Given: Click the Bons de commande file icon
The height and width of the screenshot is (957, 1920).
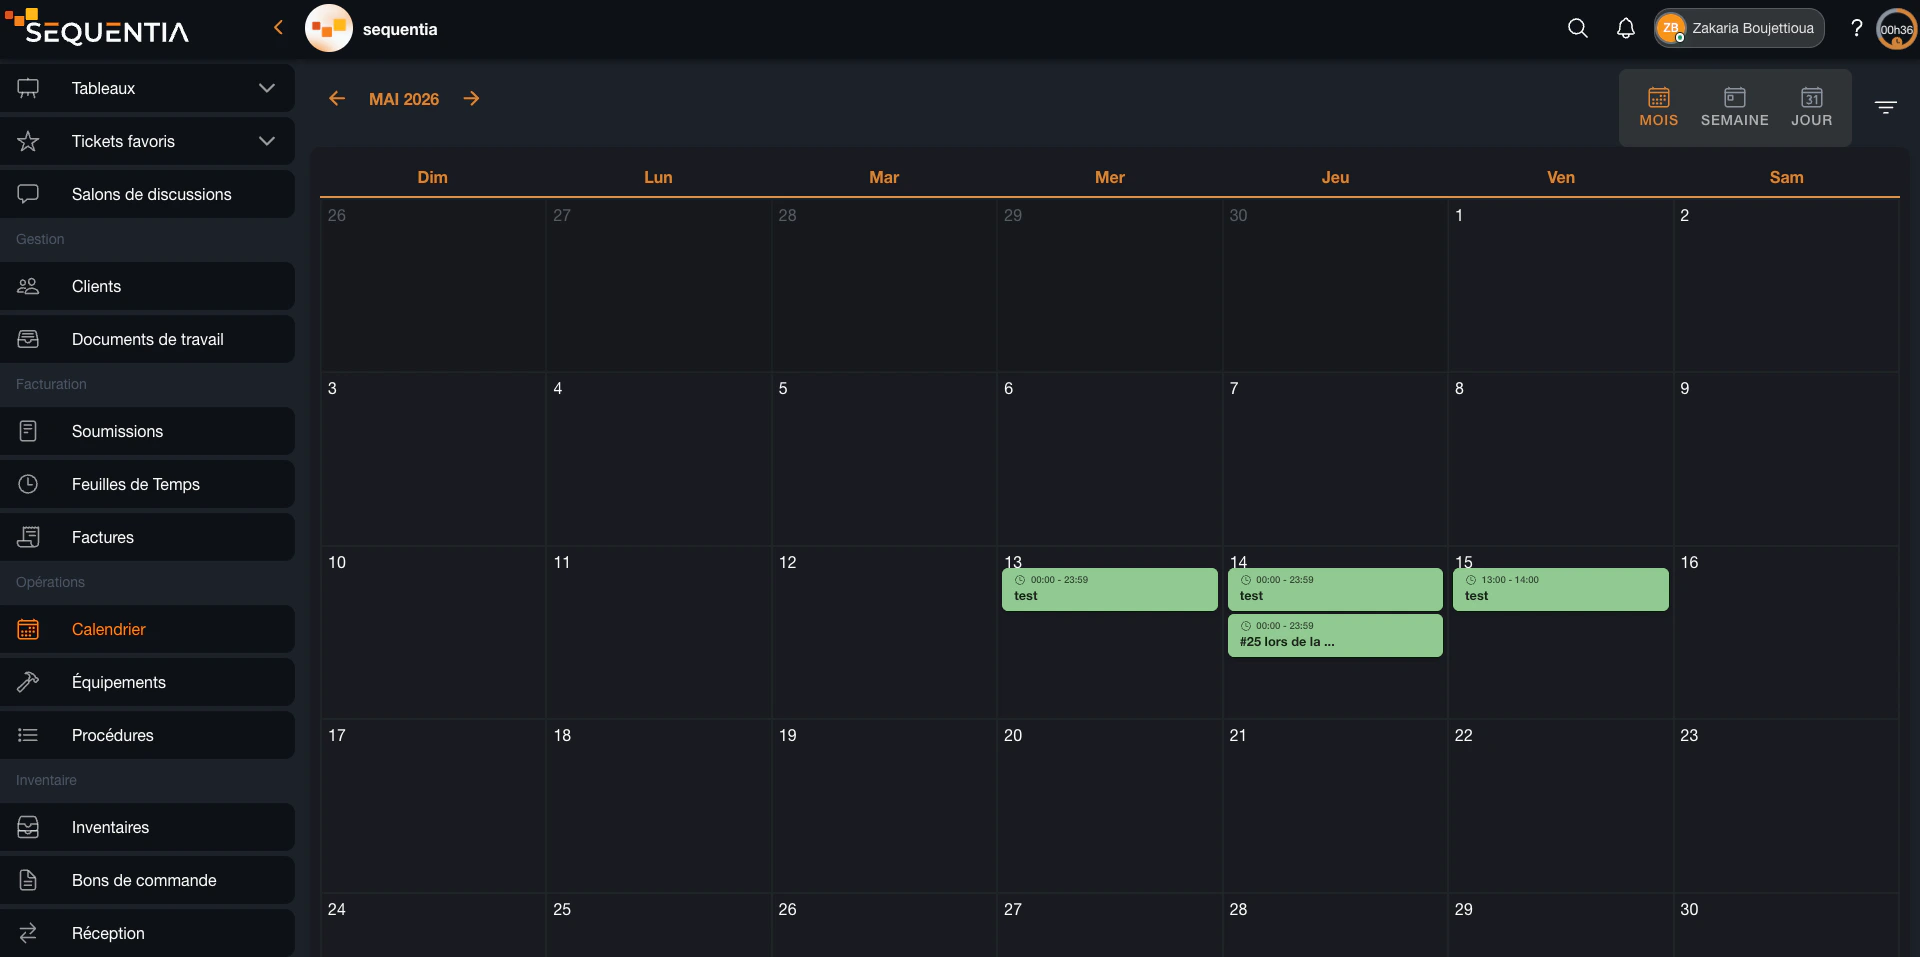Looking at the screenshot, I should pyautogui.click(x=28, y=880).
